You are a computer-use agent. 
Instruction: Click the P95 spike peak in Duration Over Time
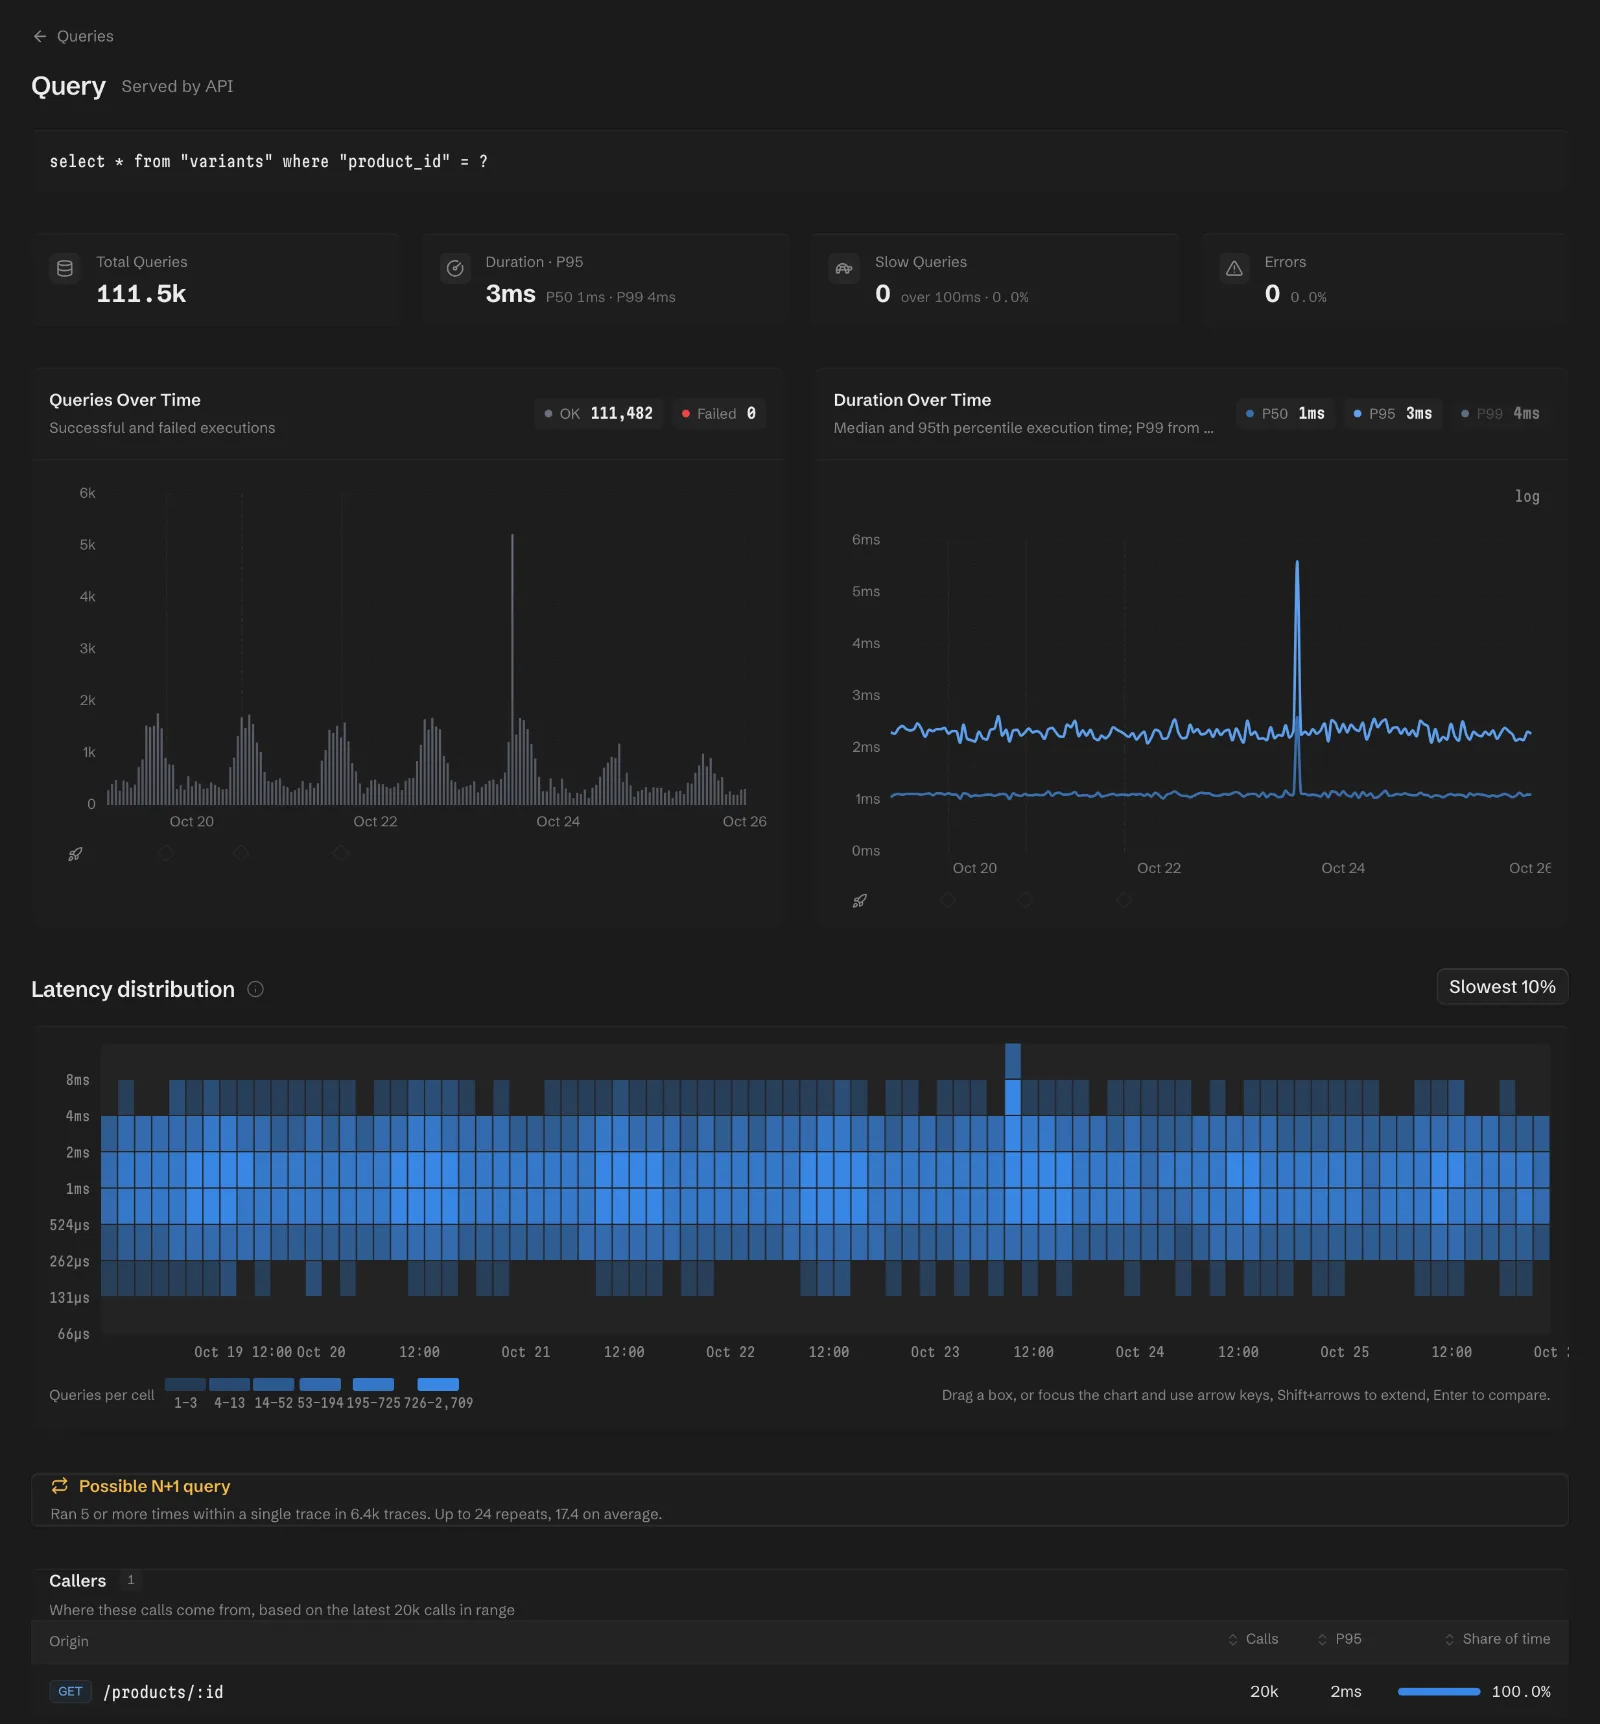(1297, 563)
